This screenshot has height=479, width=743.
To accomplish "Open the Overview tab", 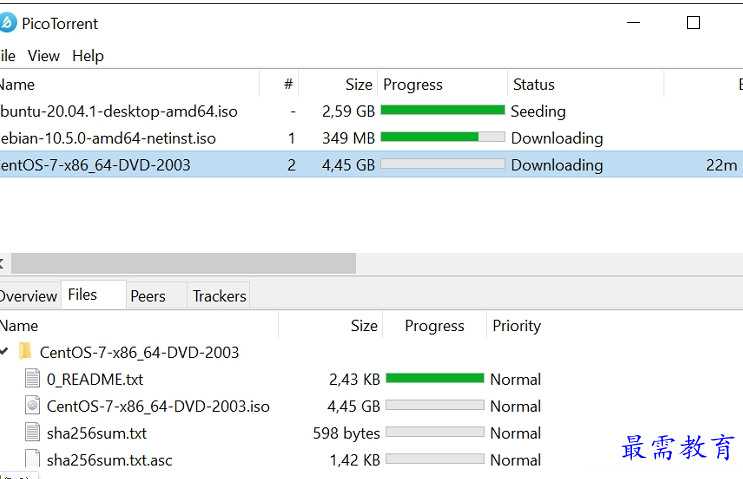I will [28, 296].
